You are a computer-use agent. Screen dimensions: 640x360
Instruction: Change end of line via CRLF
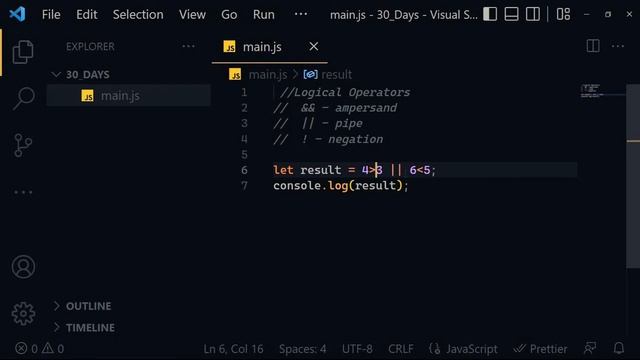coord(401,349)
